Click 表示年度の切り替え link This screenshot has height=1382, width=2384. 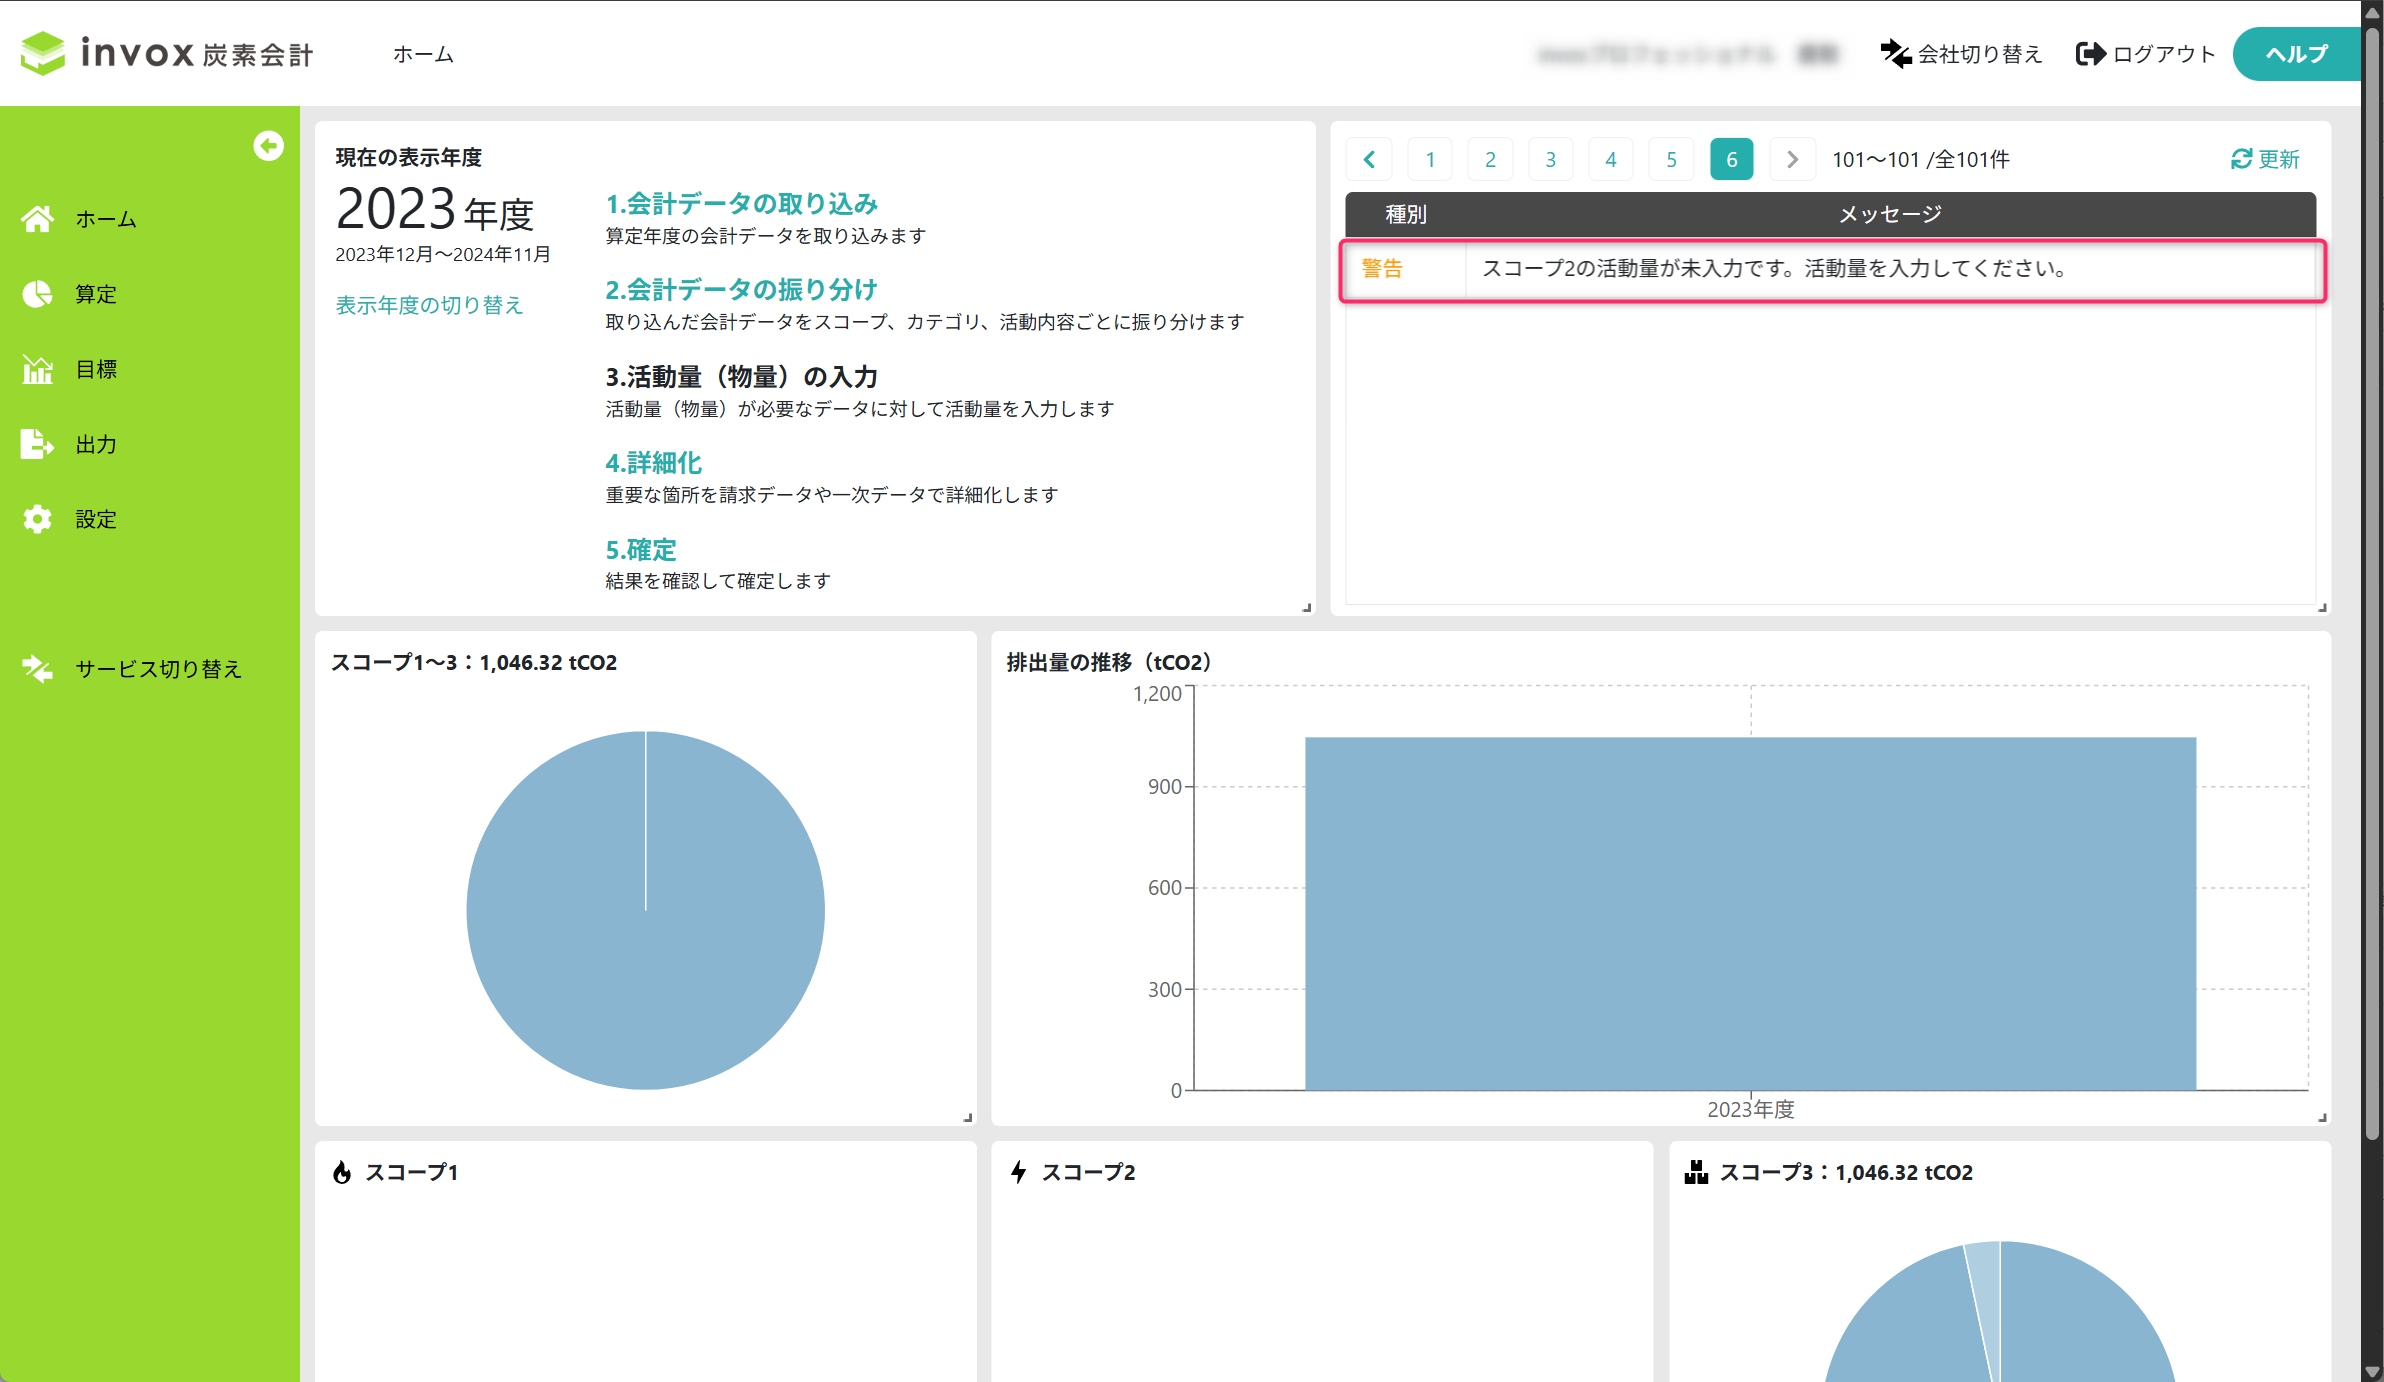click(429, 305)
